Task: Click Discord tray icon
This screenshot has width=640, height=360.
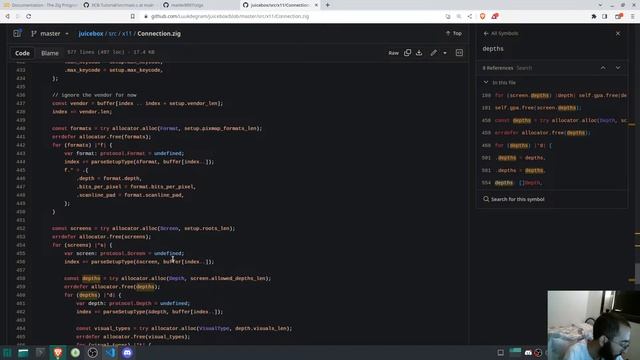Action: [x=528, y=353]
